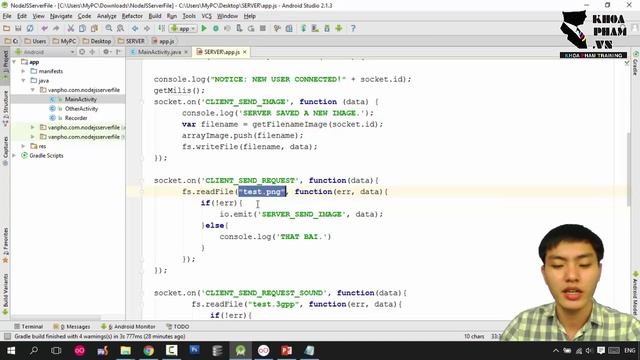Expand the res folder
Viewport: 640px width, 360px height.
24,146
